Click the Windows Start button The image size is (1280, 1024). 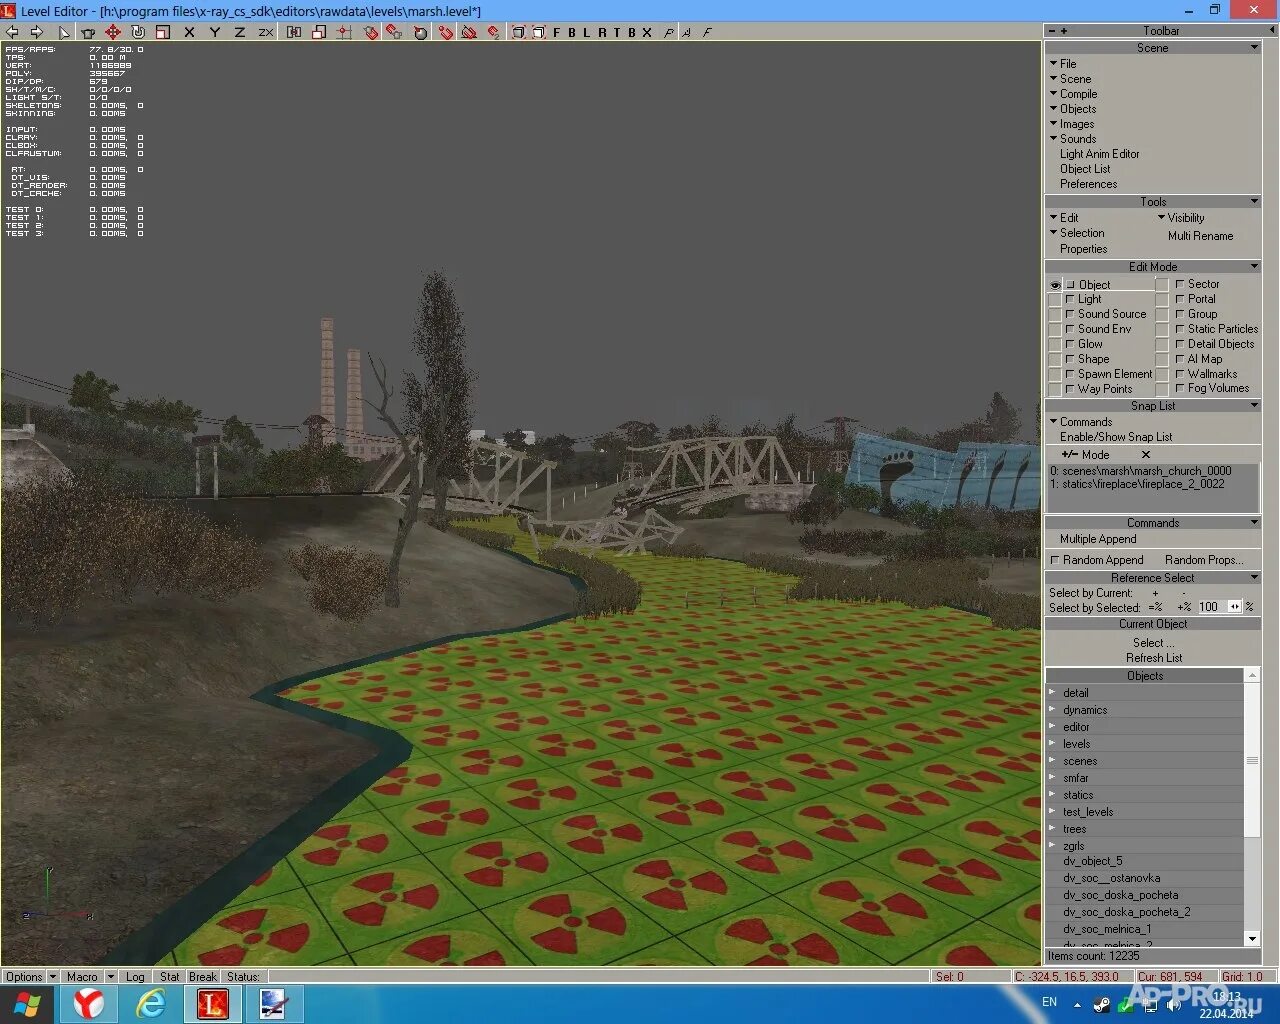[x=27, y=1004]
